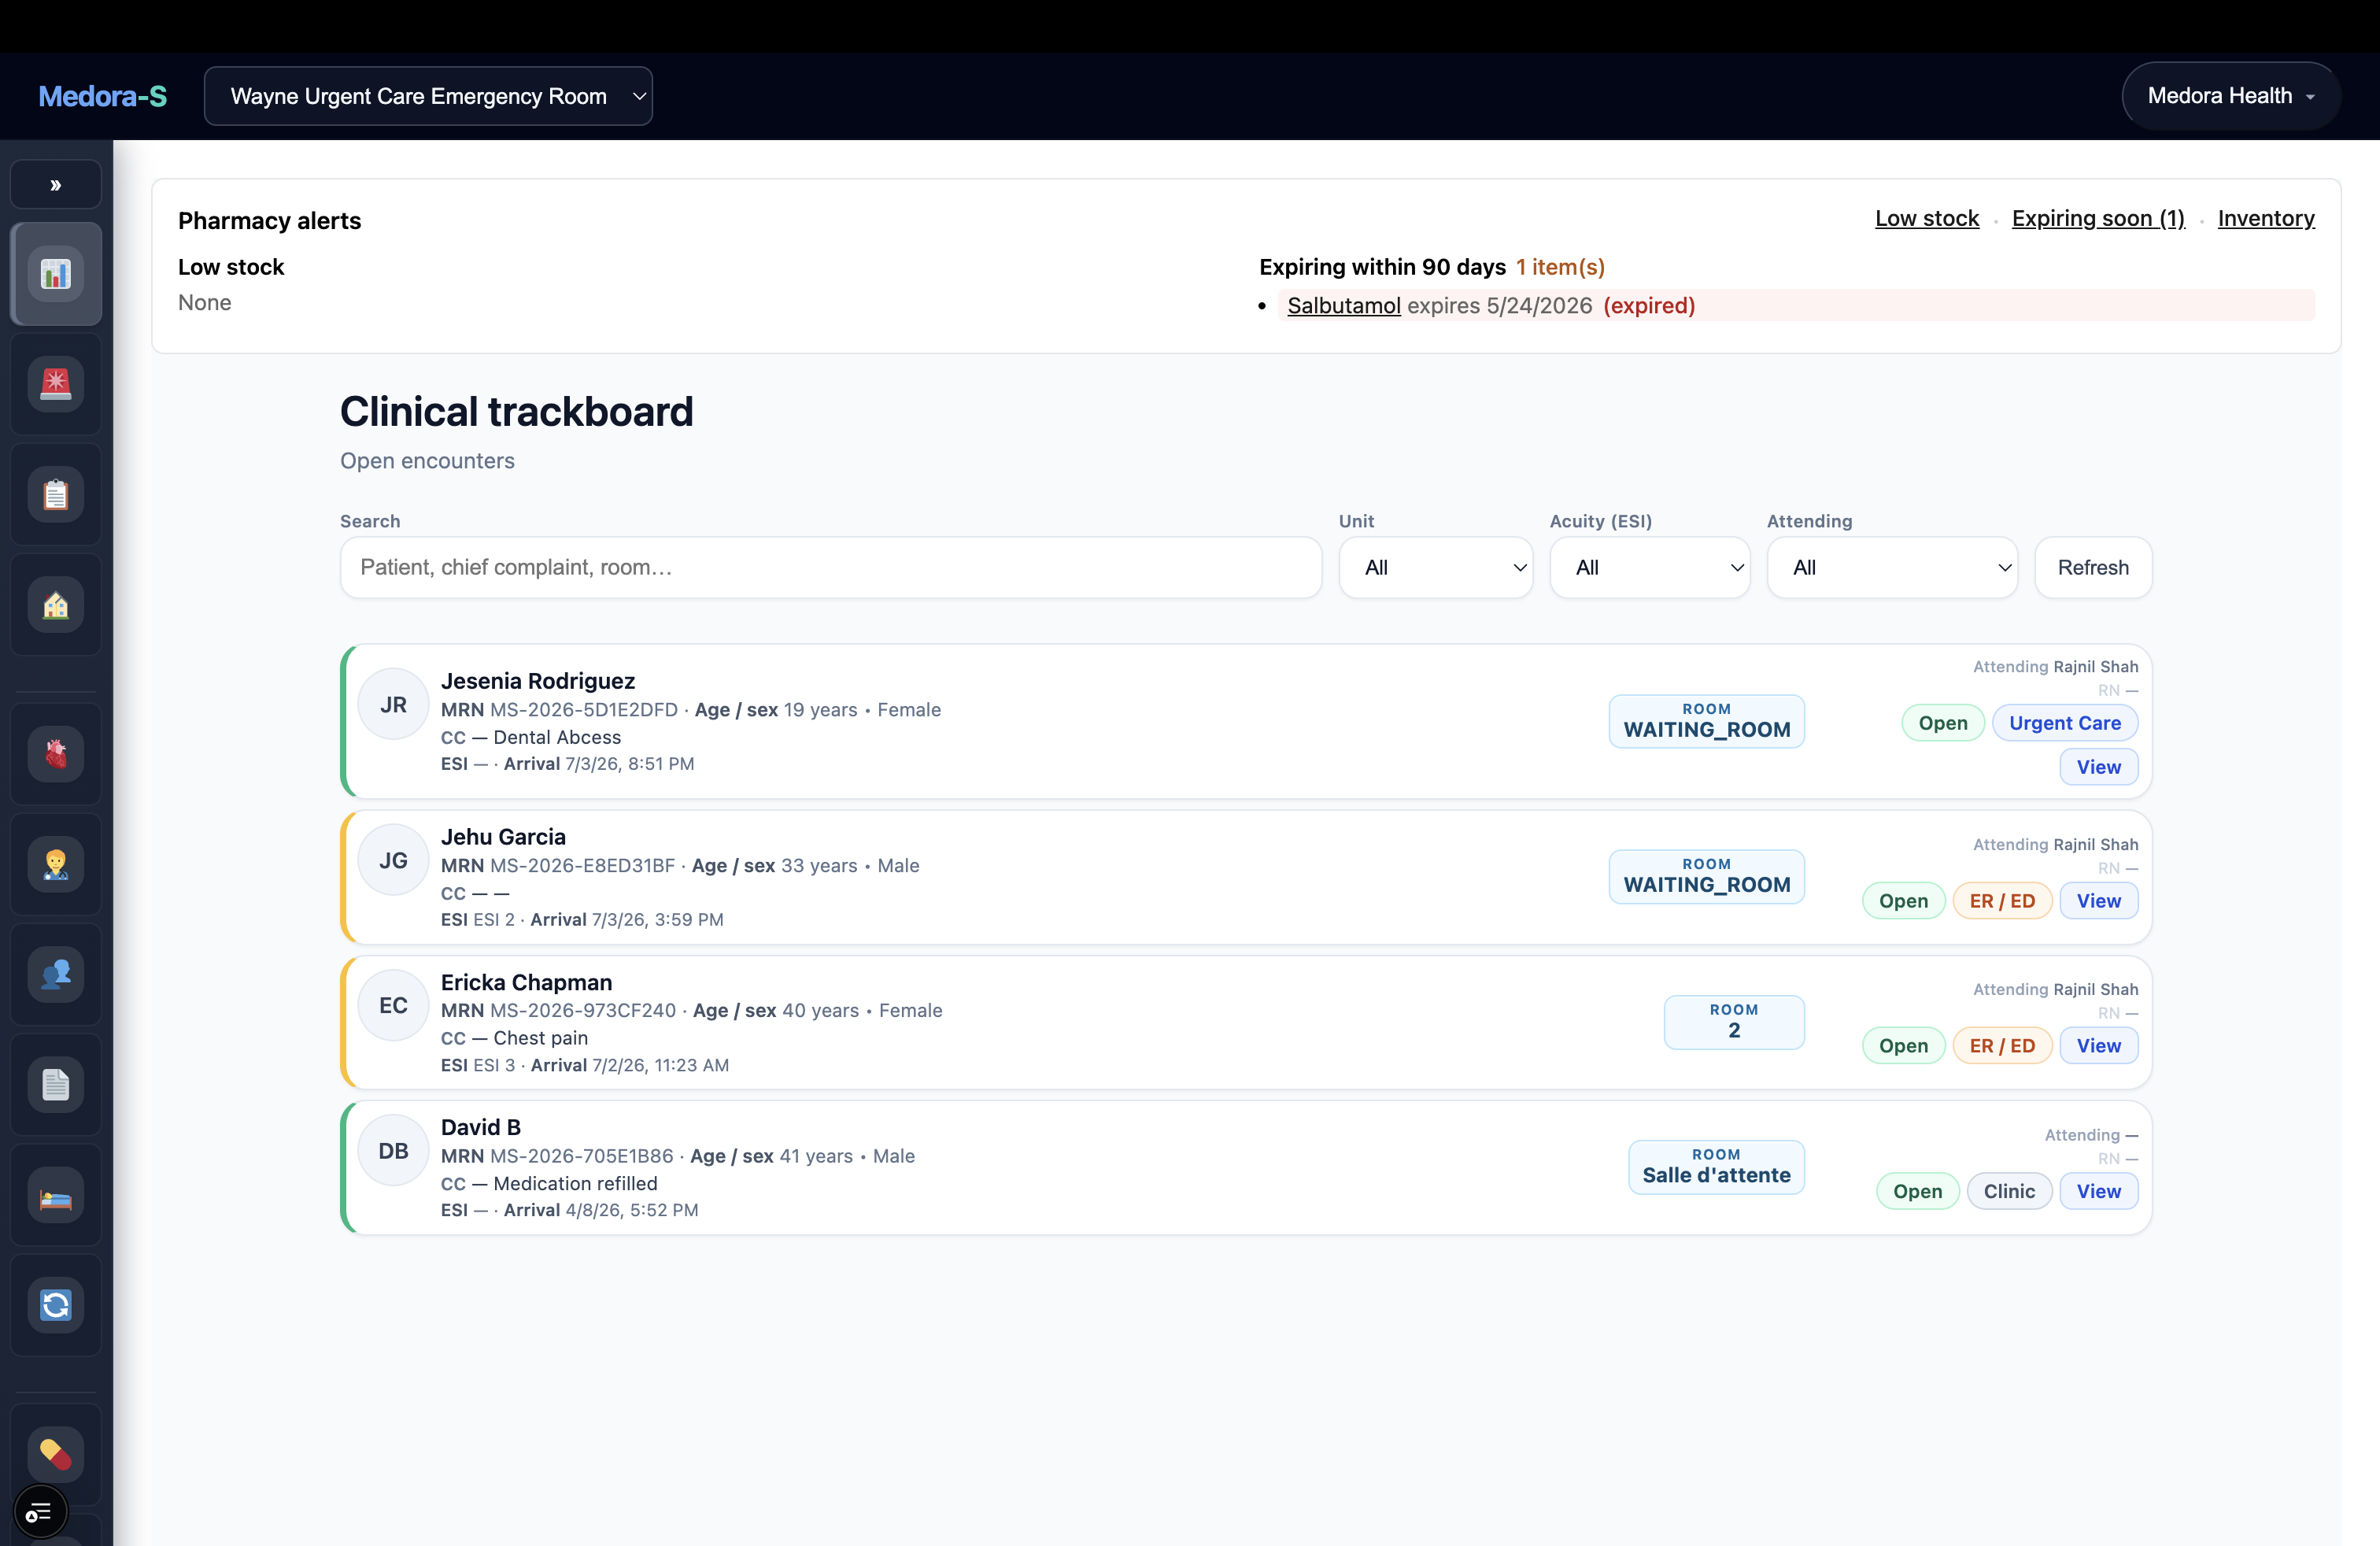Focus the patient search field

coord(830,567)
